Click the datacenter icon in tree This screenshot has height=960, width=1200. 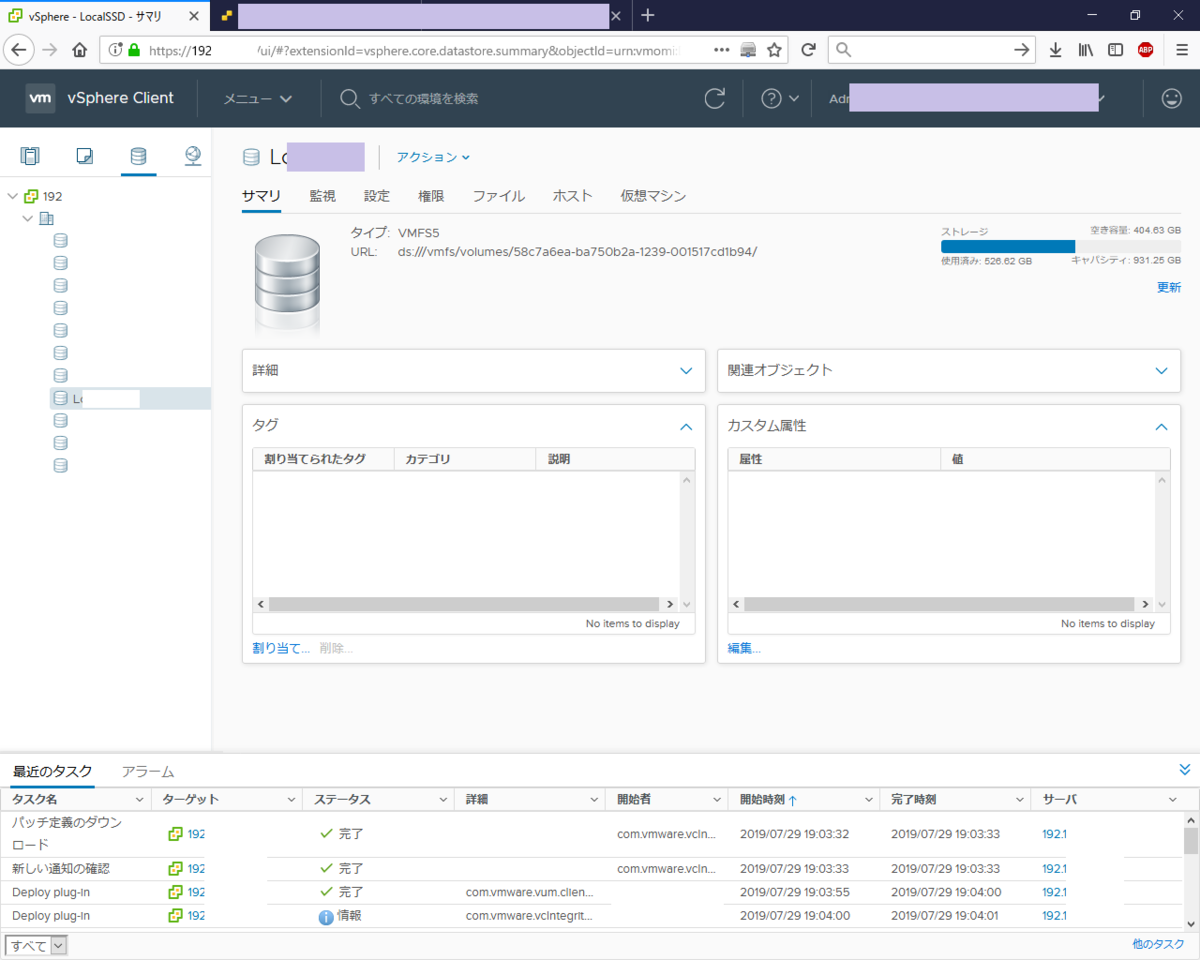(x=46, y=218)
